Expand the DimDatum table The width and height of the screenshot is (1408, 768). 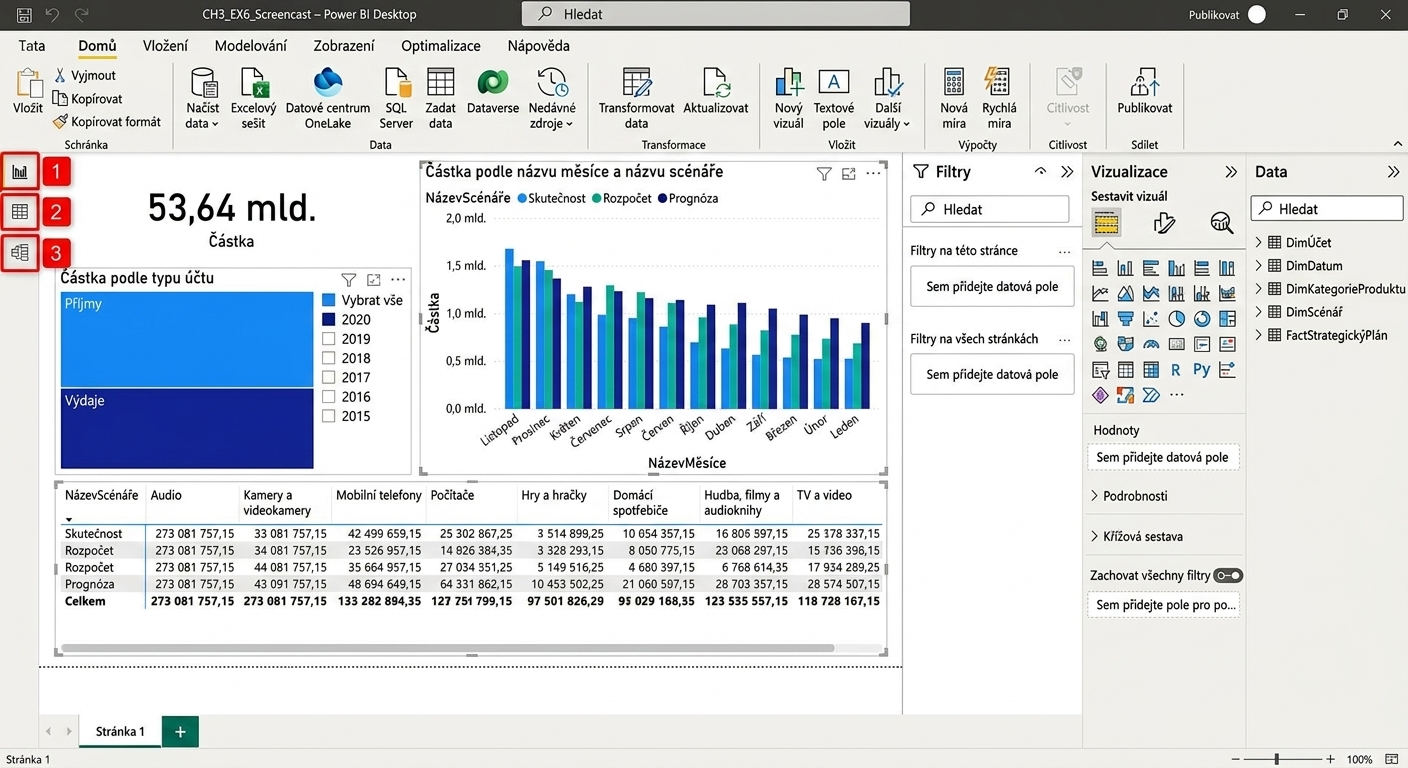pos(1259,266)
